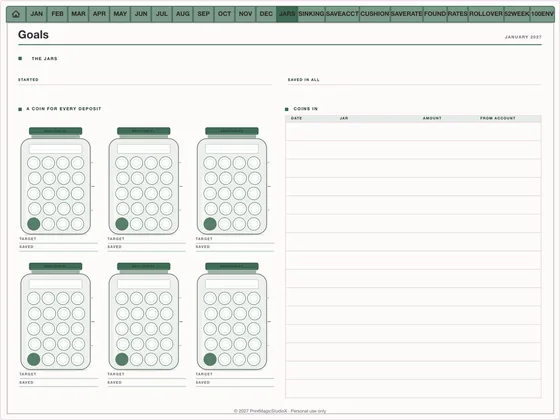Viewport: 560px width, 420px height.
Task: Go to the NOV tab
Action: 245,14
